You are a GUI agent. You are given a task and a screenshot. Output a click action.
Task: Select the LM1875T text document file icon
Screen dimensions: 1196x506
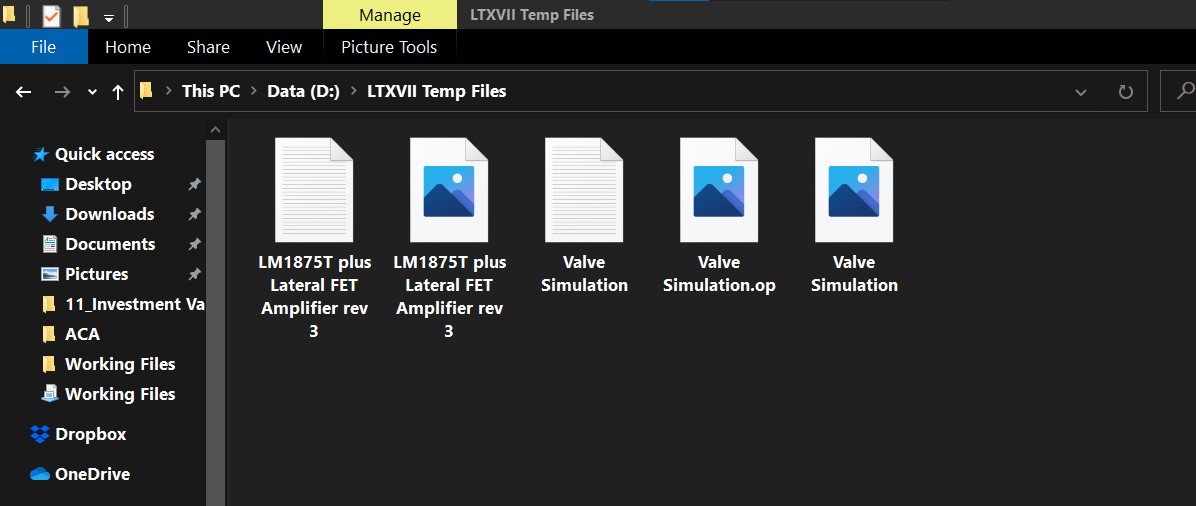point(313,190)
